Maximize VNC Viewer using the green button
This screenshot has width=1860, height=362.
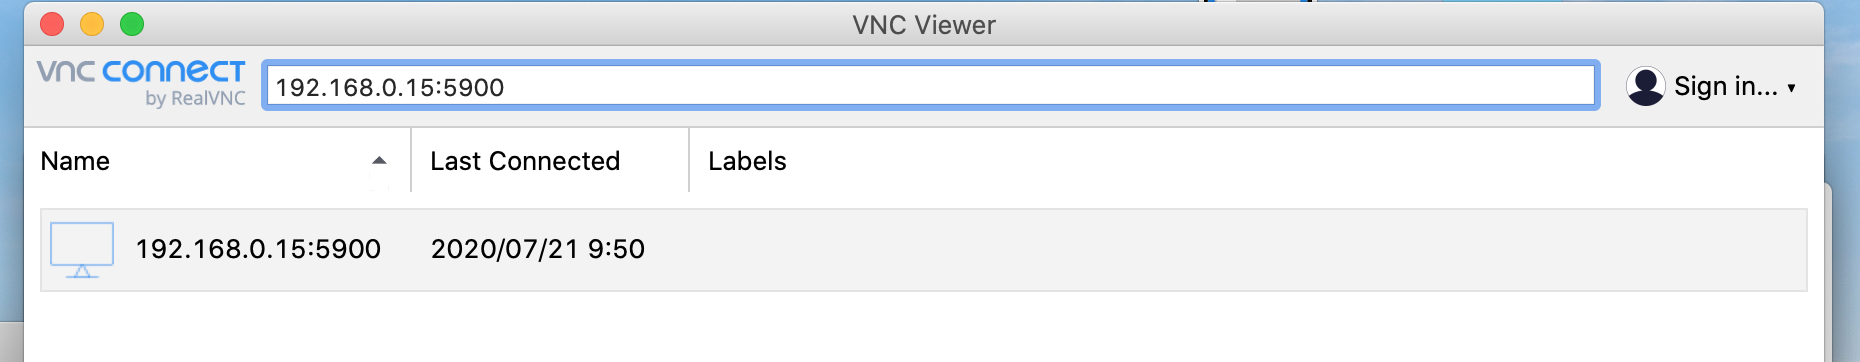[x=132, y=23]
